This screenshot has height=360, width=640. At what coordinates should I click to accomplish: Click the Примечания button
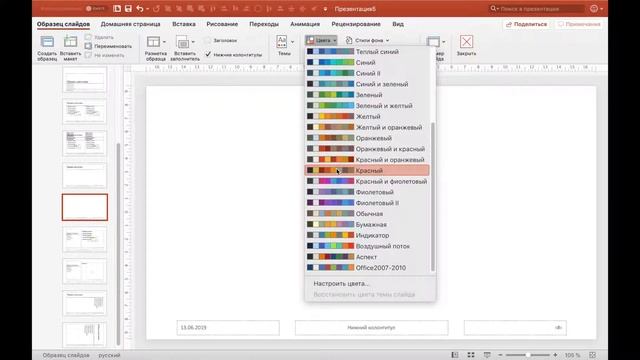tap(579, 24)
